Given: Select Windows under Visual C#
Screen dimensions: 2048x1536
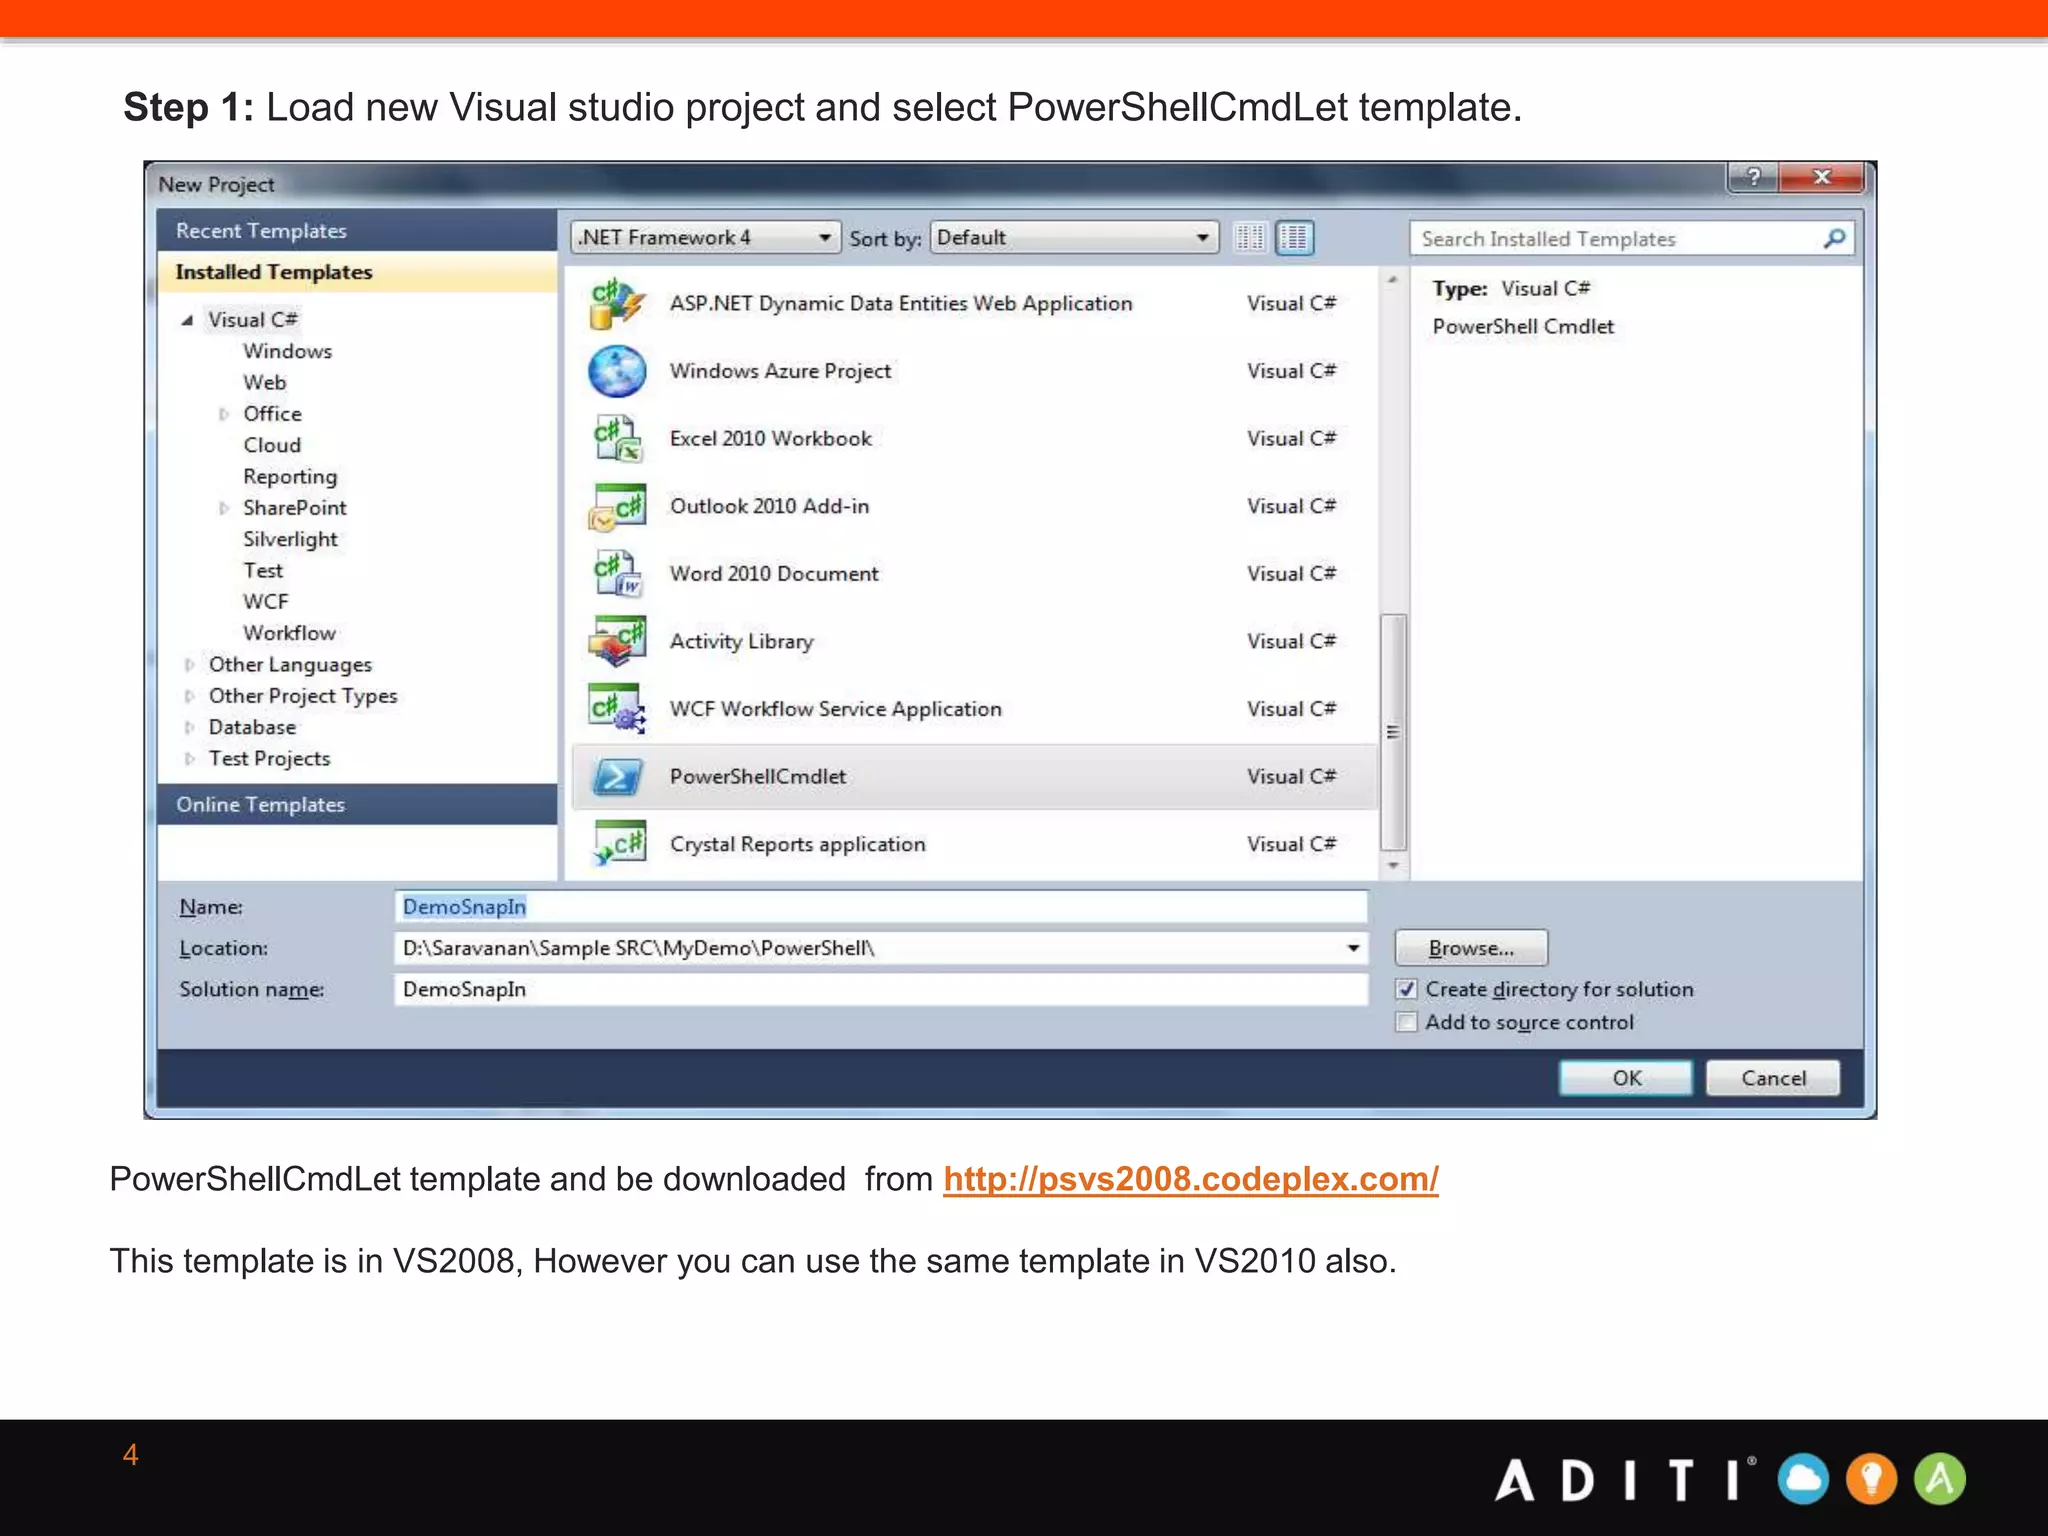Looking at the screenshot, I should click(287, 351).
